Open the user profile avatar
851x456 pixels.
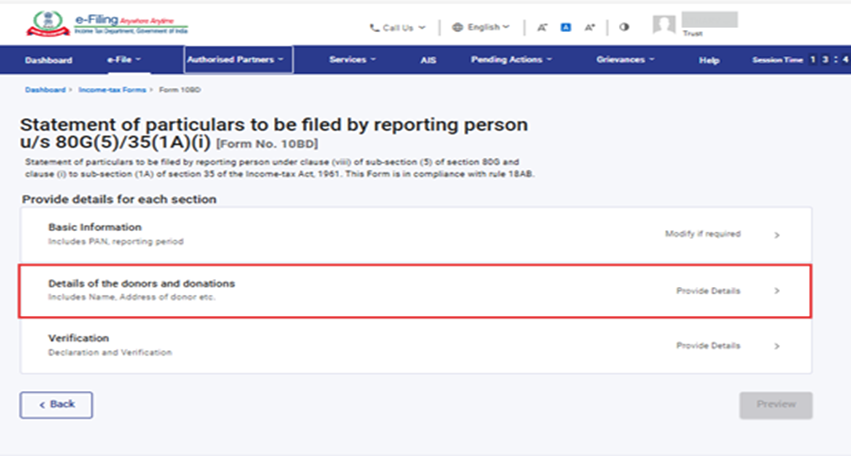664,26
